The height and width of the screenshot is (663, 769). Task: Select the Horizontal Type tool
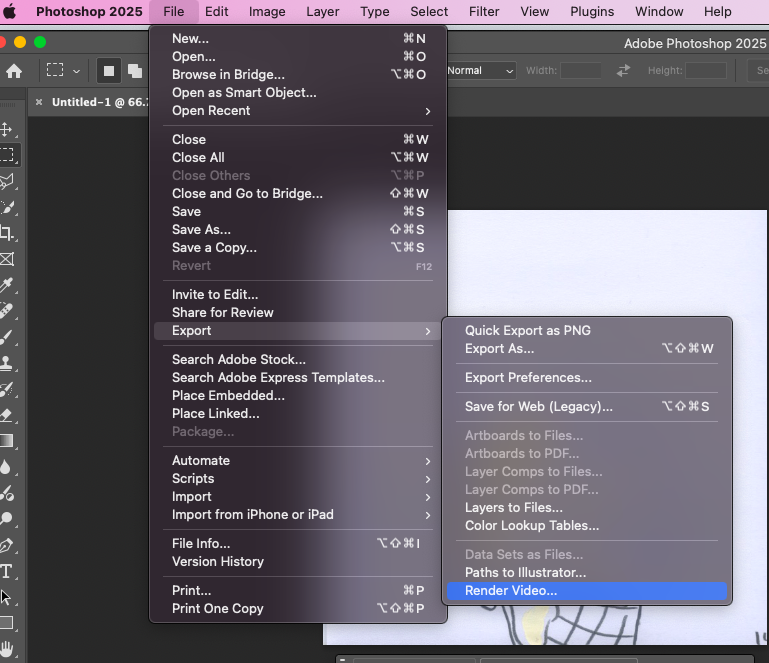[x=6, y=571]
